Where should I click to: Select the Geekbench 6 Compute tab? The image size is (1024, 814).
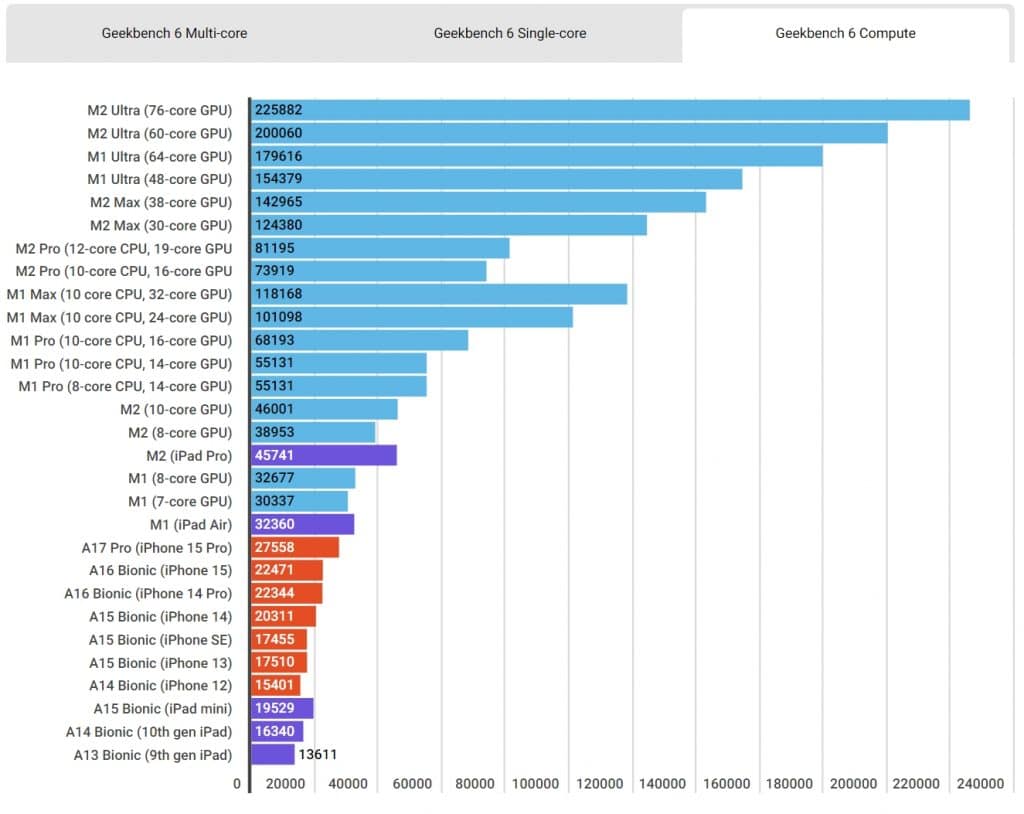click(846, 33)
